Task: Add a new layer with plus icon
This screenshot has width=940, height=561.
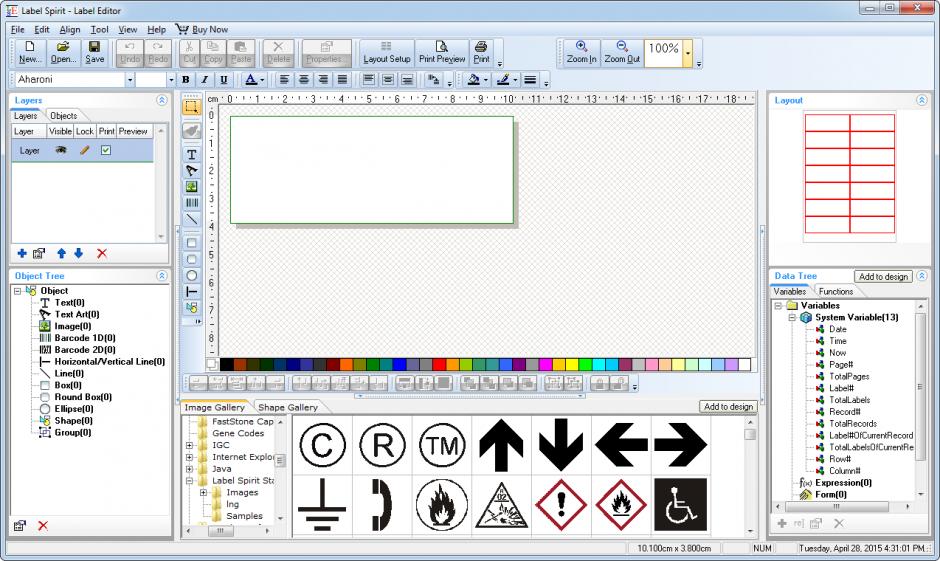Action: click(22, 254)
